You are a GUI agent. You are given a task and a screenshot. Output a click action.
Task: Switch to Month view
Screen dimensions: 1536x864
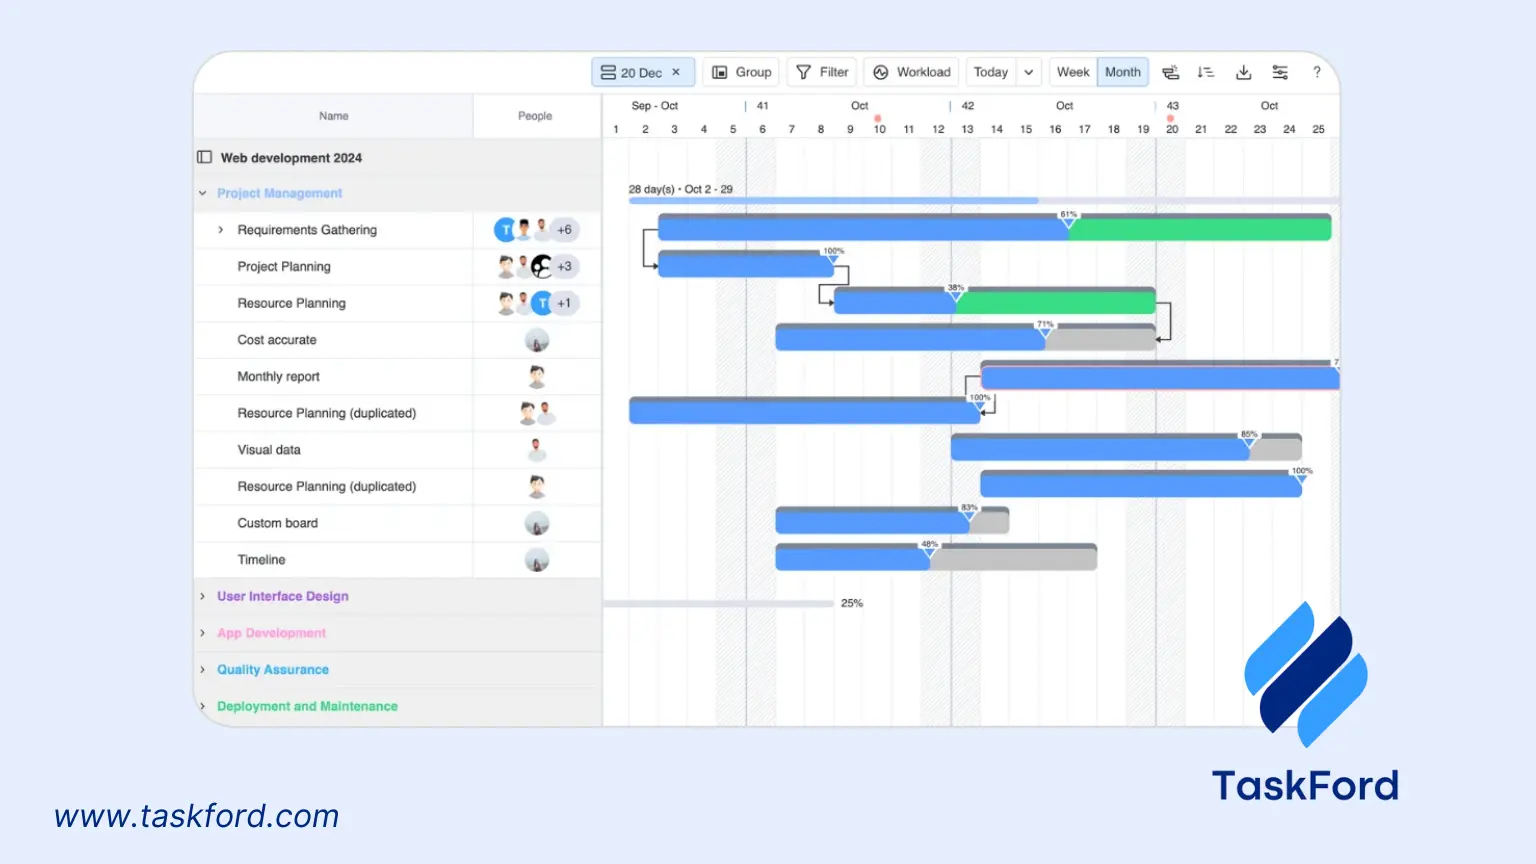coord(1122,72)
